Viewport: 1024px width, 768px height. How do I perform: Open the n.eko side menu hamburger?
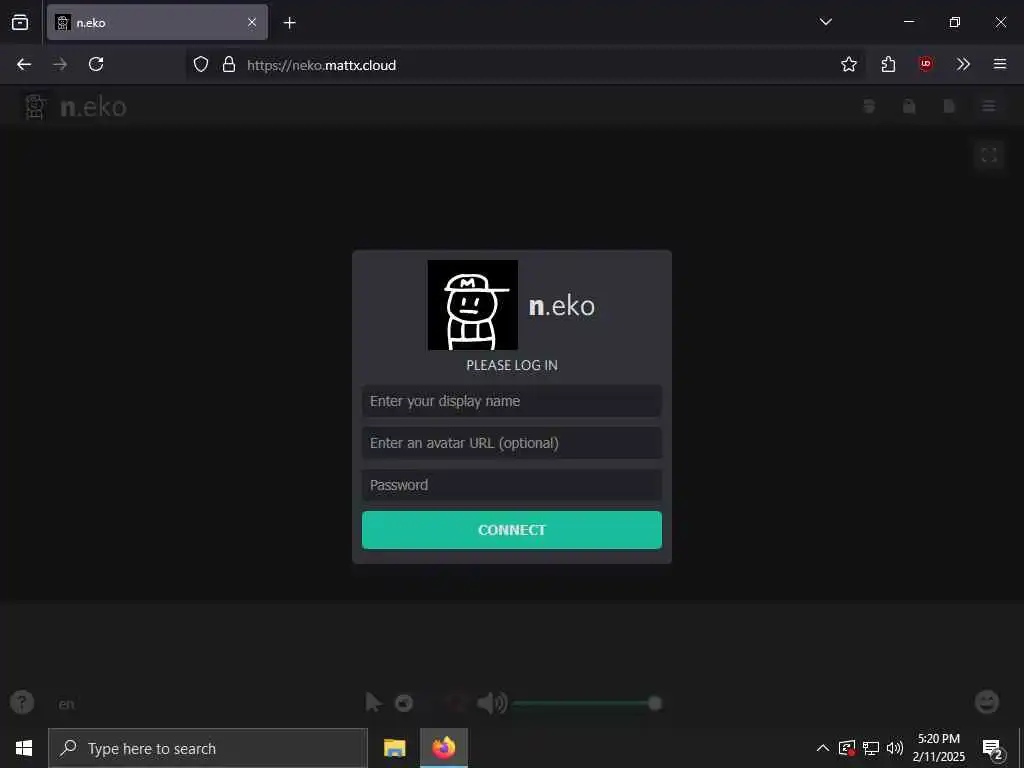[989, 106]
